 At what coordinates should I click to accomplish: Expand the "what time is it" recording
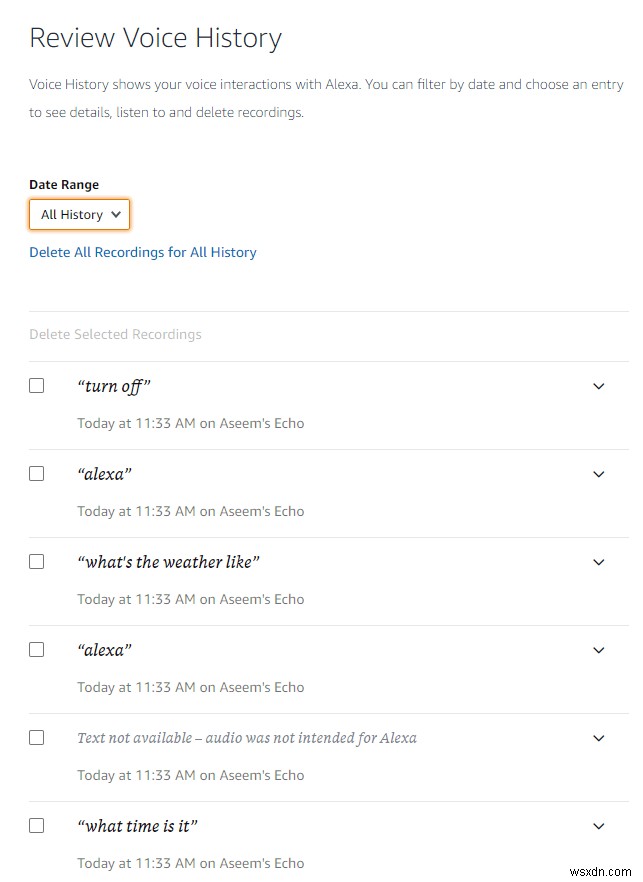[x=599, y=826]
